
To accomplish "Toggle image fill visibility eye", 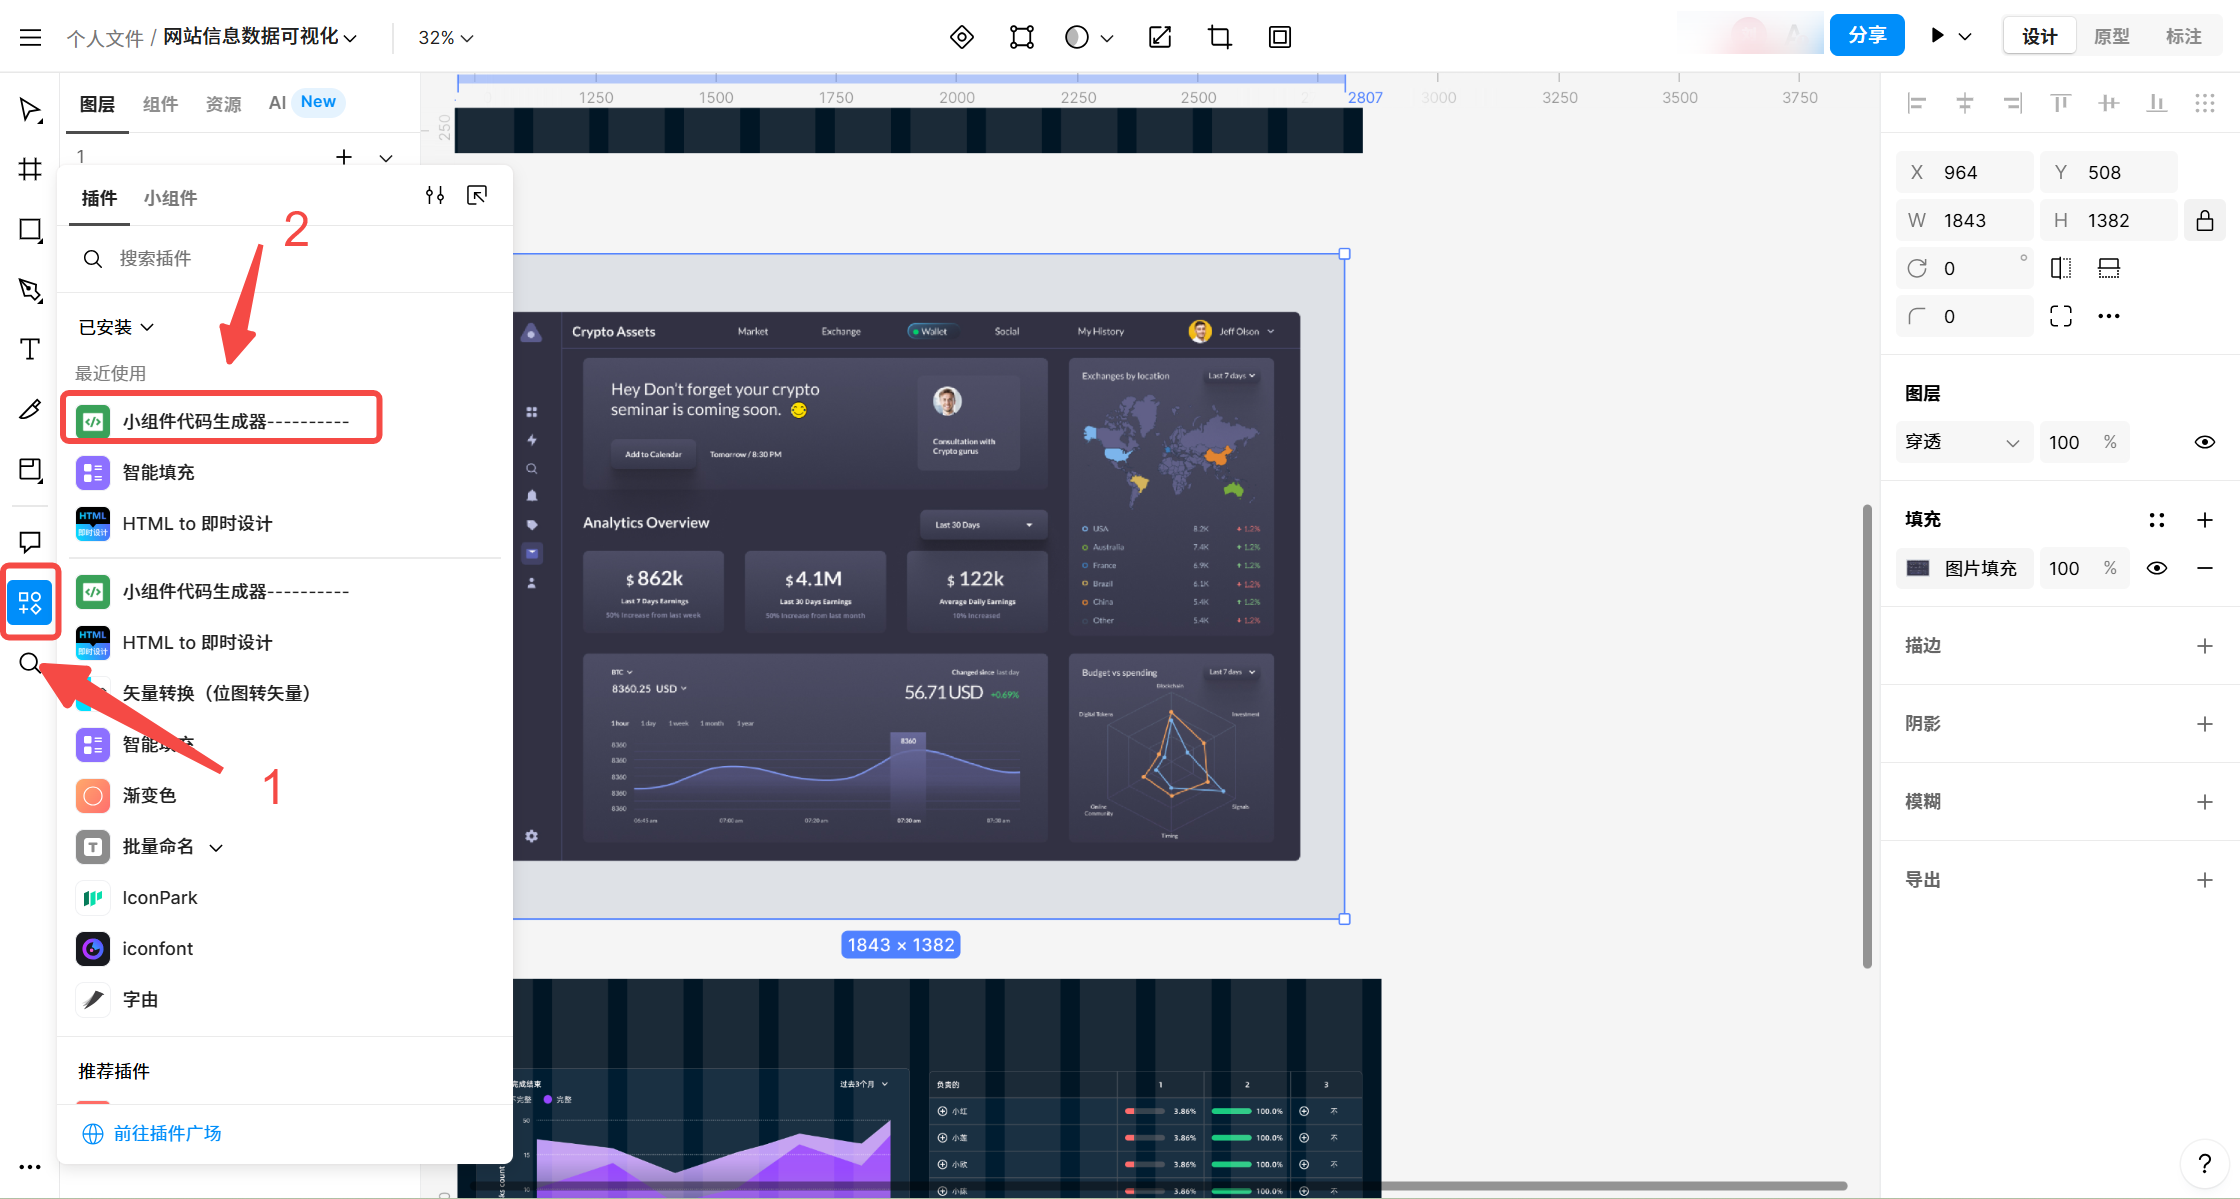I will point(2157,568).
